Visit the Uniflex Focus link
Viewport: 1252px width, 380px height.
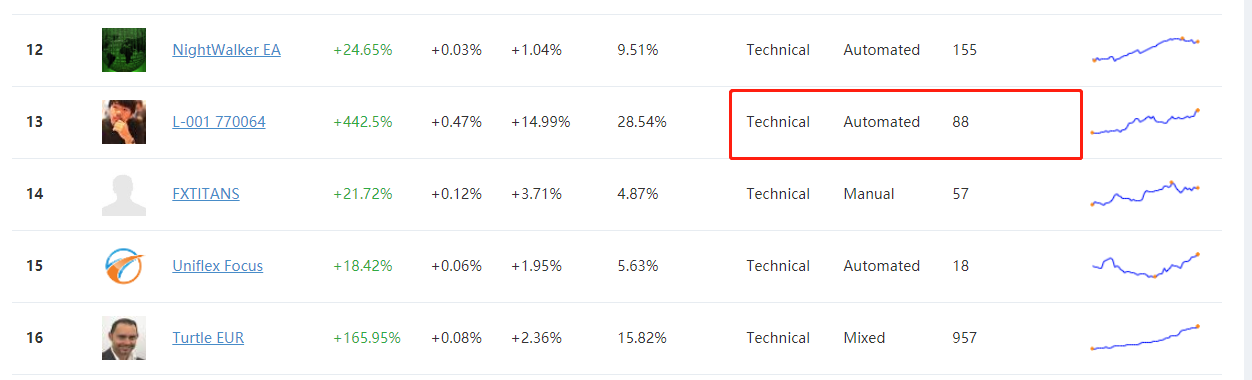click(218, 266)
